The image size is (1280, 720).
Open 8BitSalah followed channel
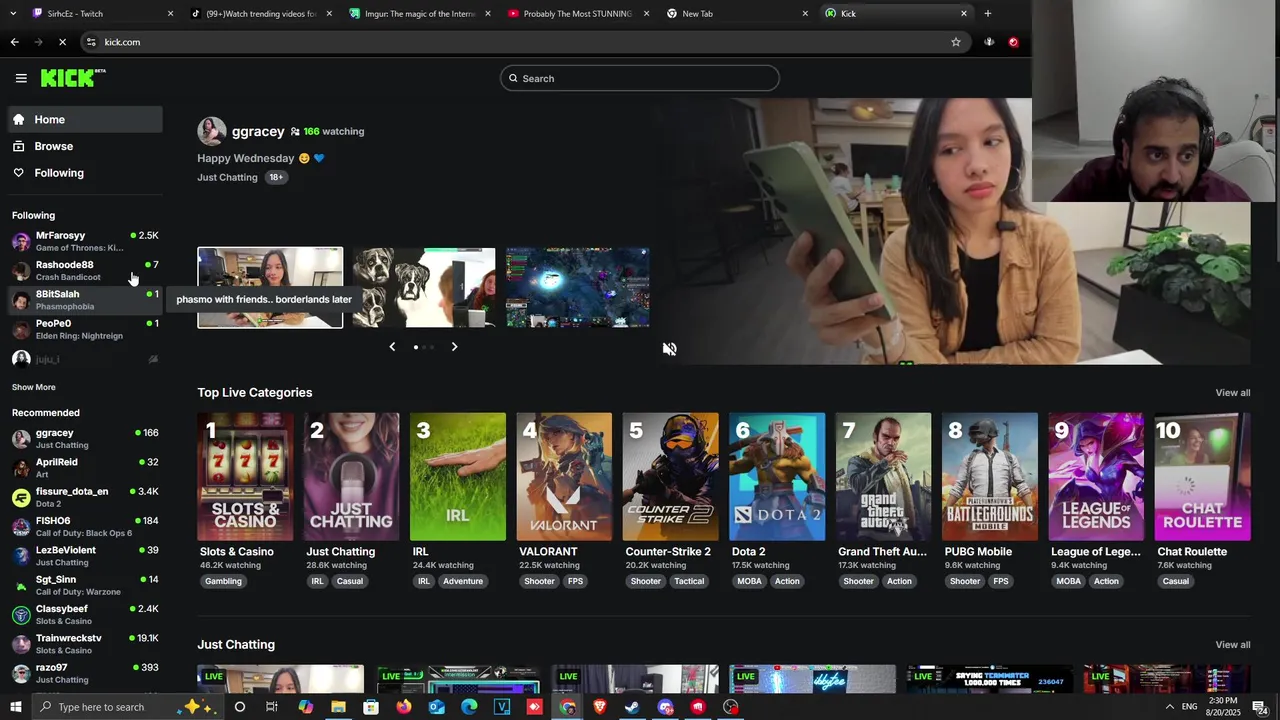[85, 300]
